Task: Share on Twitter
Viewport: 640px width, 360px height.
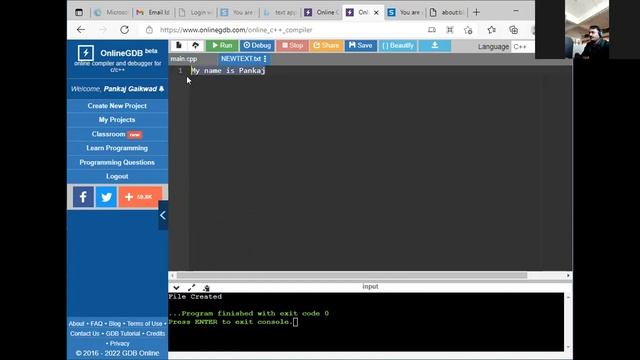Action: tap(106, 197)
